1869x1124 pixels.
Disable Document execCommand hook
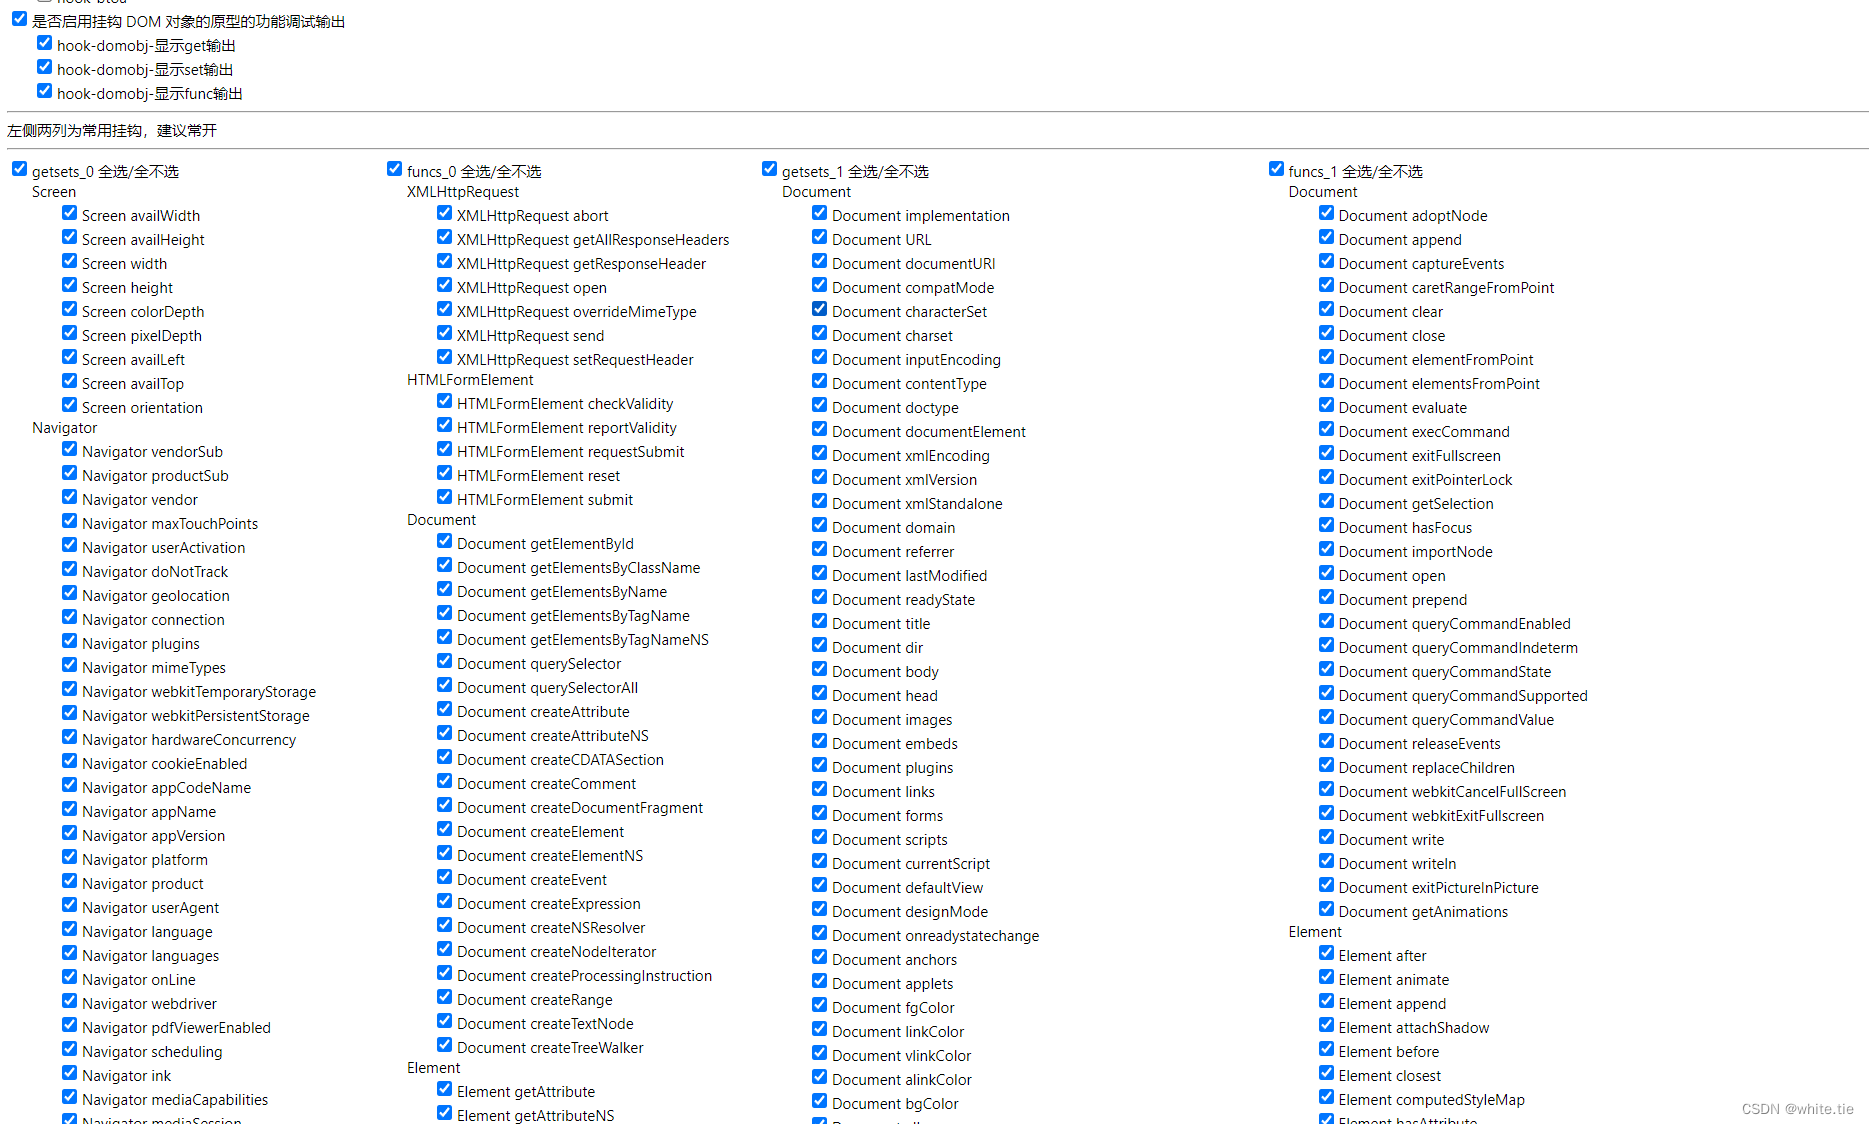click(x=1326, y=428)
